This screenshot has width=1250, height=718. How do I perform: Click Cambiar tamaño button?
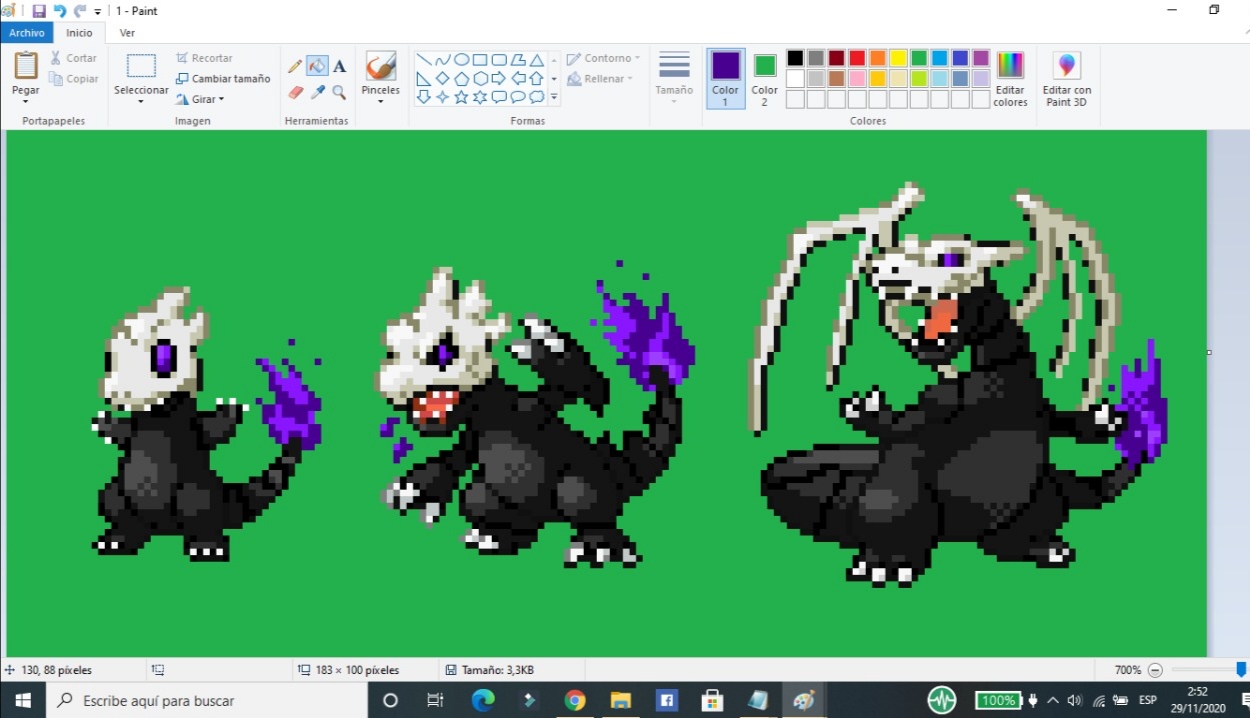(223, 79)
